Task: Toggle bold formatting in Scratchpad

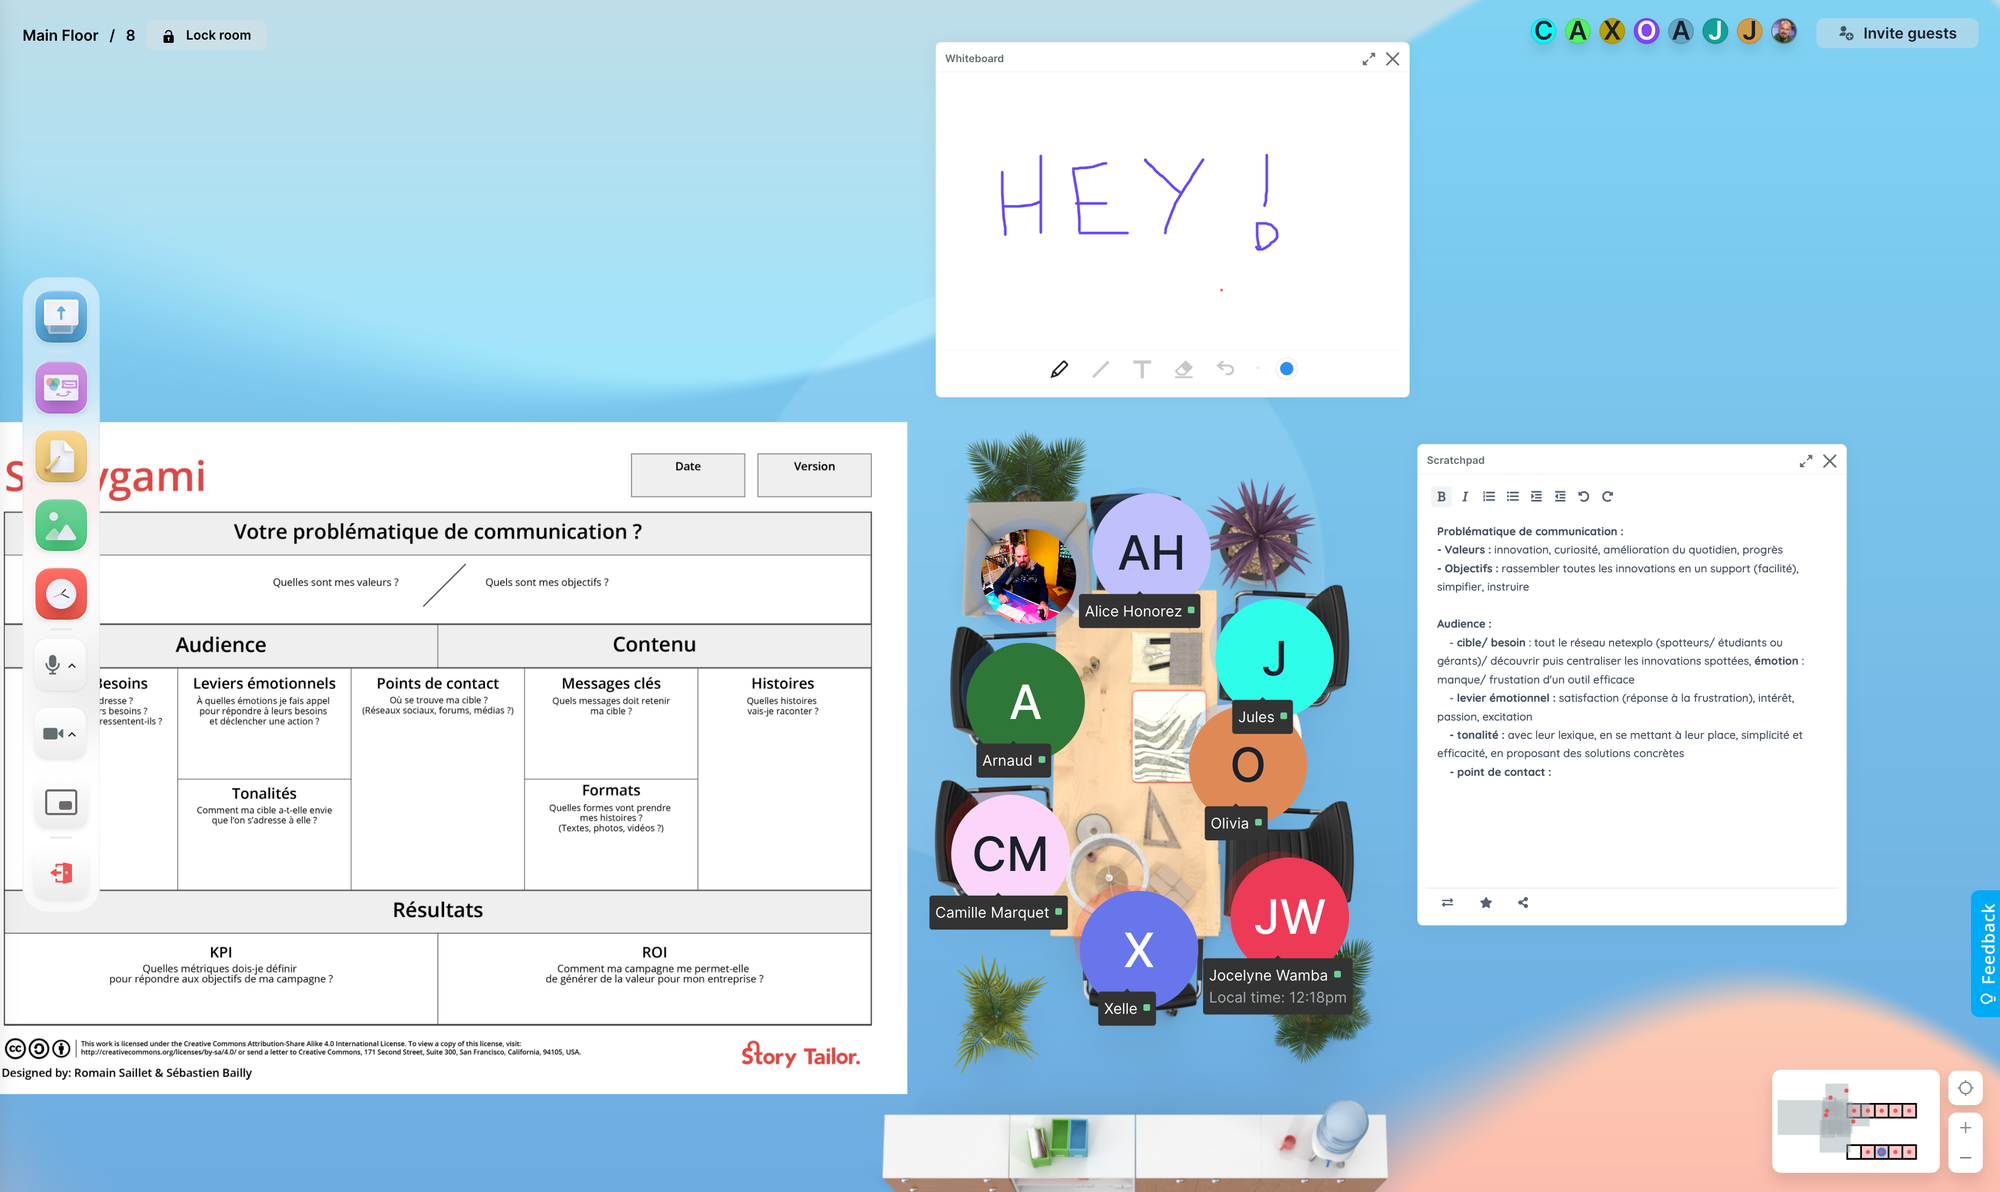Action: tap(1441, 496)
